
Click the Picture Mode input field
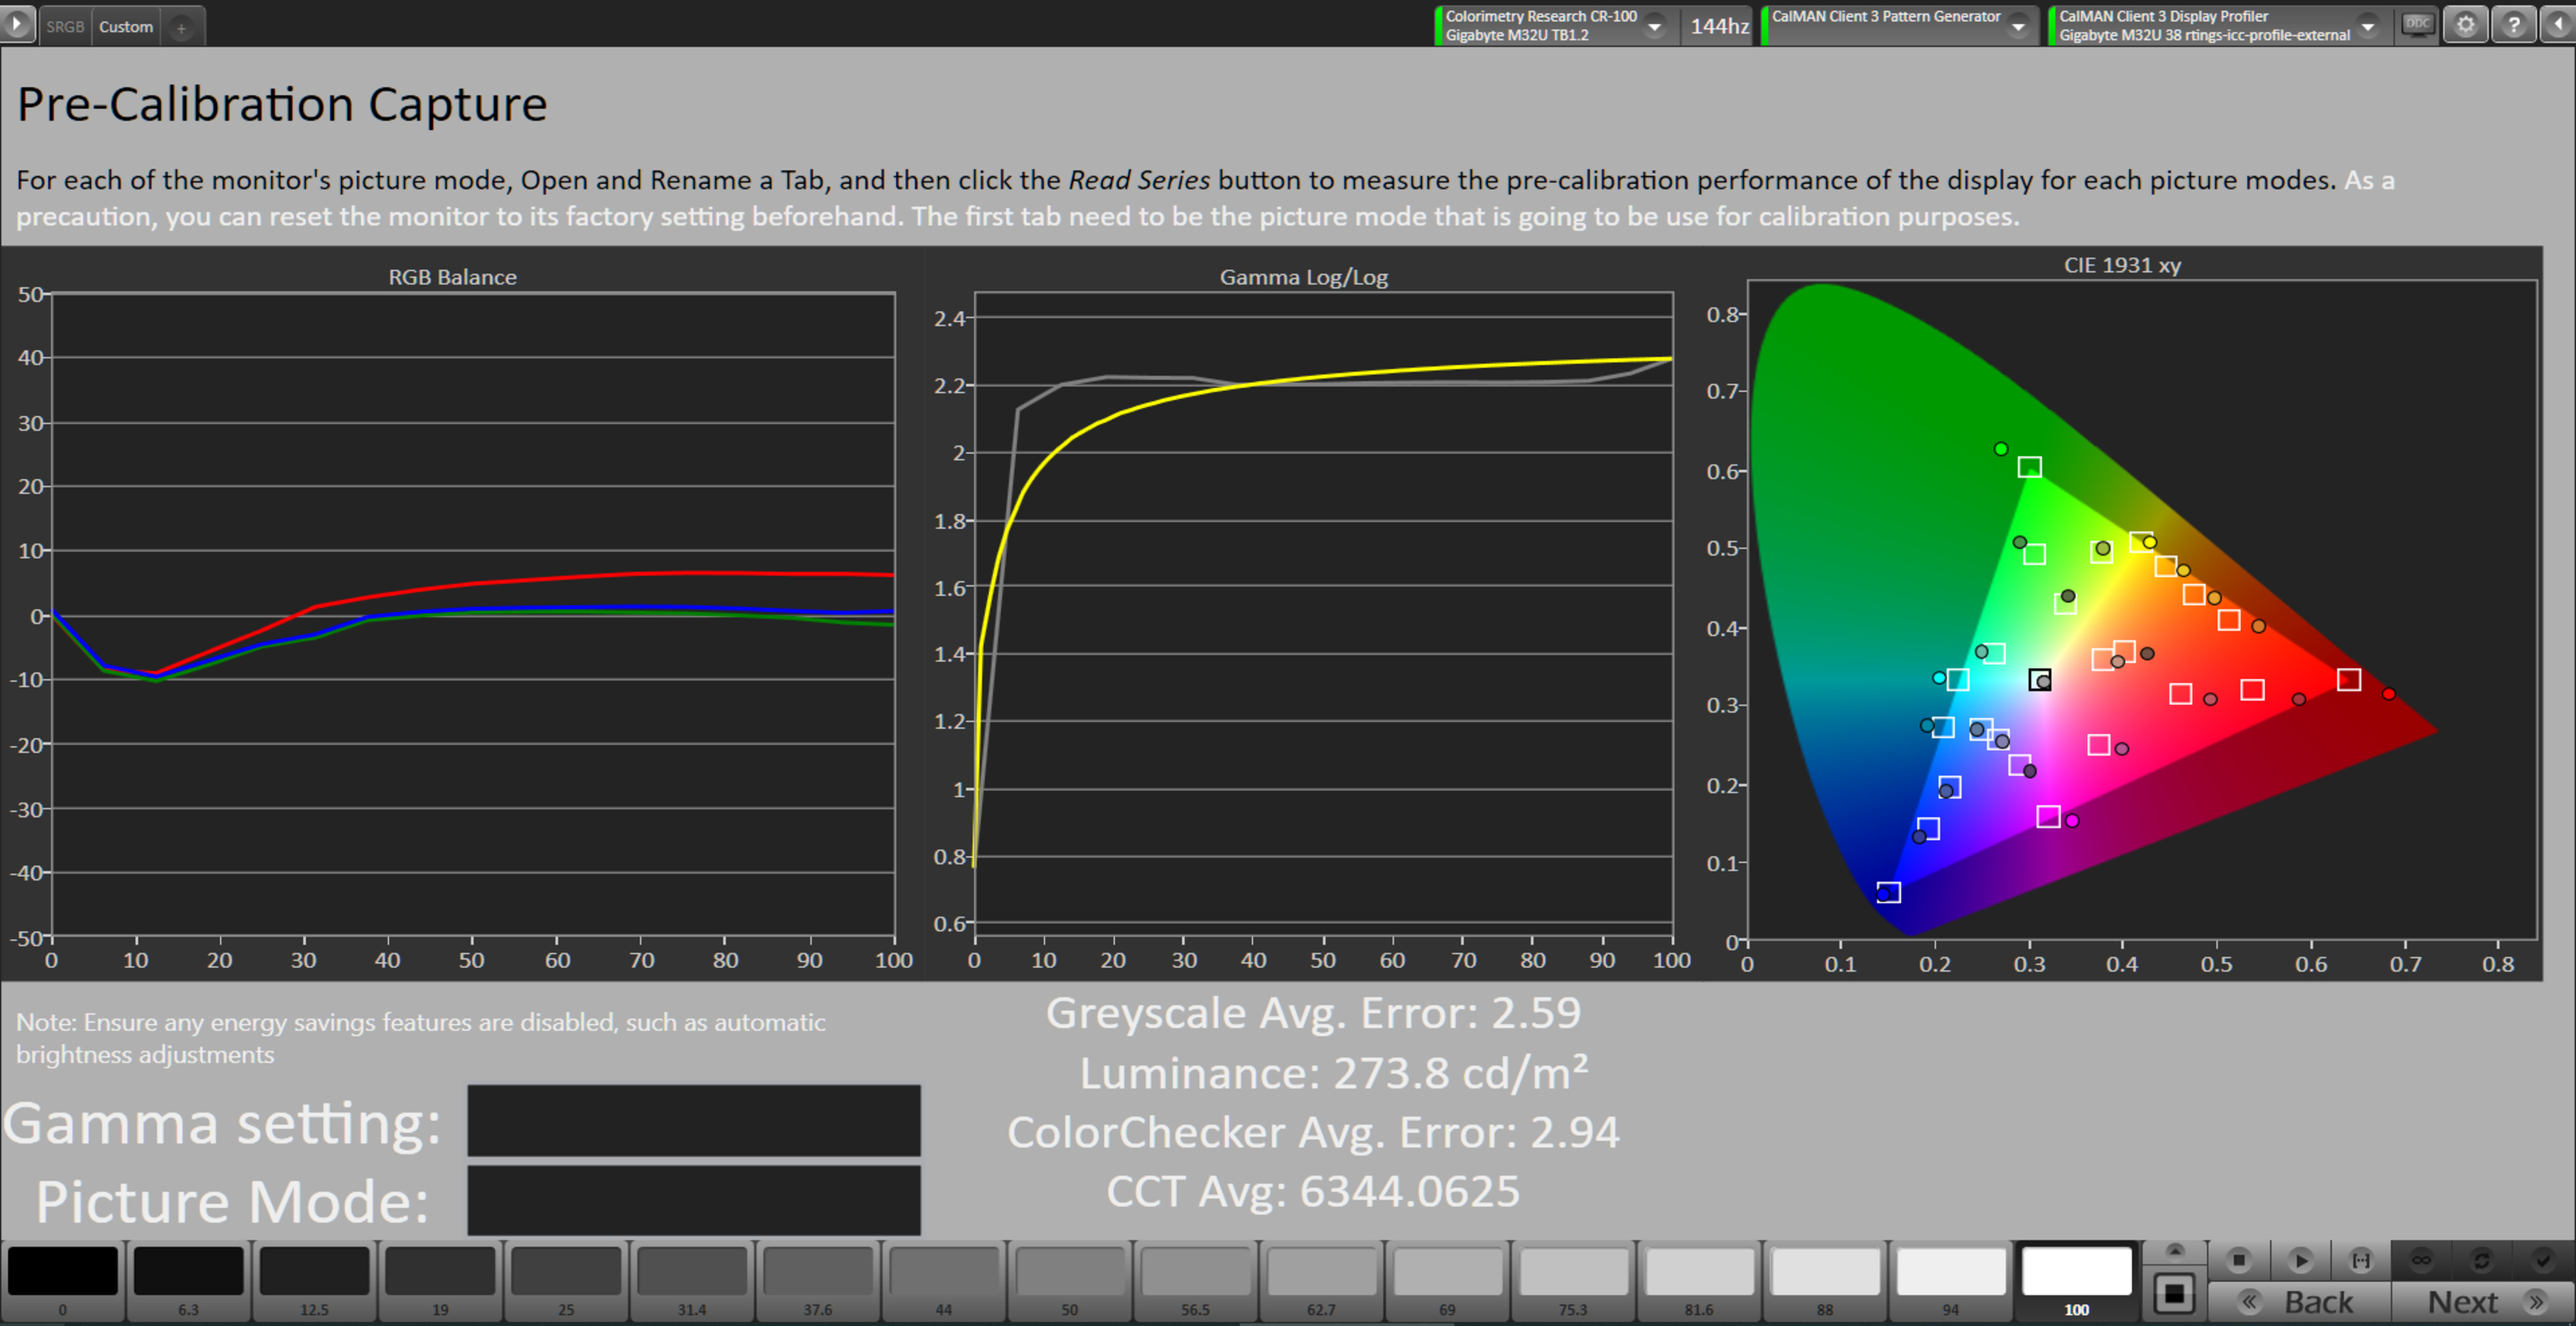pyautogui.click(x=693, y=1200)
